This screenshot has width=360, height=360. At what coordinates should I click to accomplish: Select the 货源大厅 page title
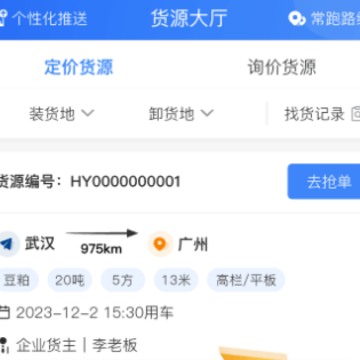pos(189,18)
